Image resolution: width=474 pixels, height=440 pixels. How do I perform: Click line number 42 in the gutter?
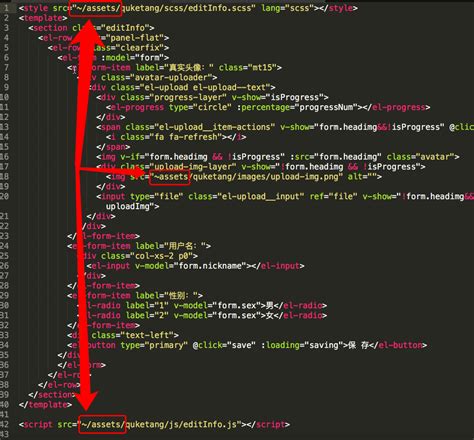click(4, 424)
